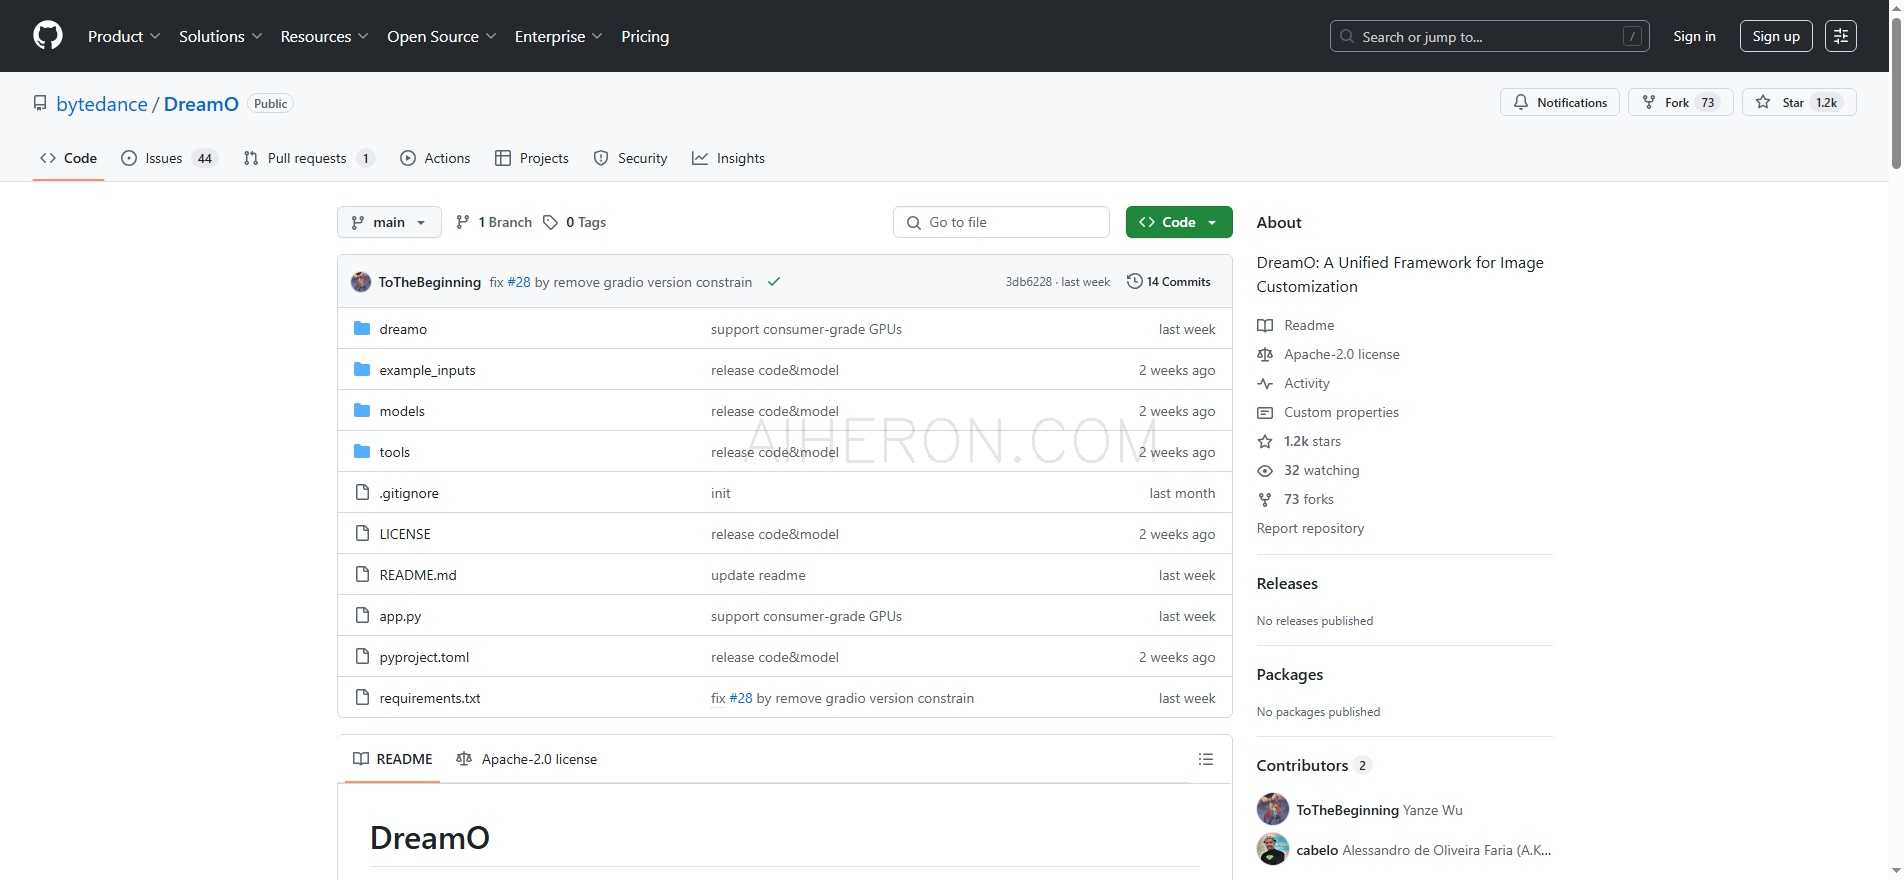
Task: Switch to the Actions tab
Action: [435, 158]
